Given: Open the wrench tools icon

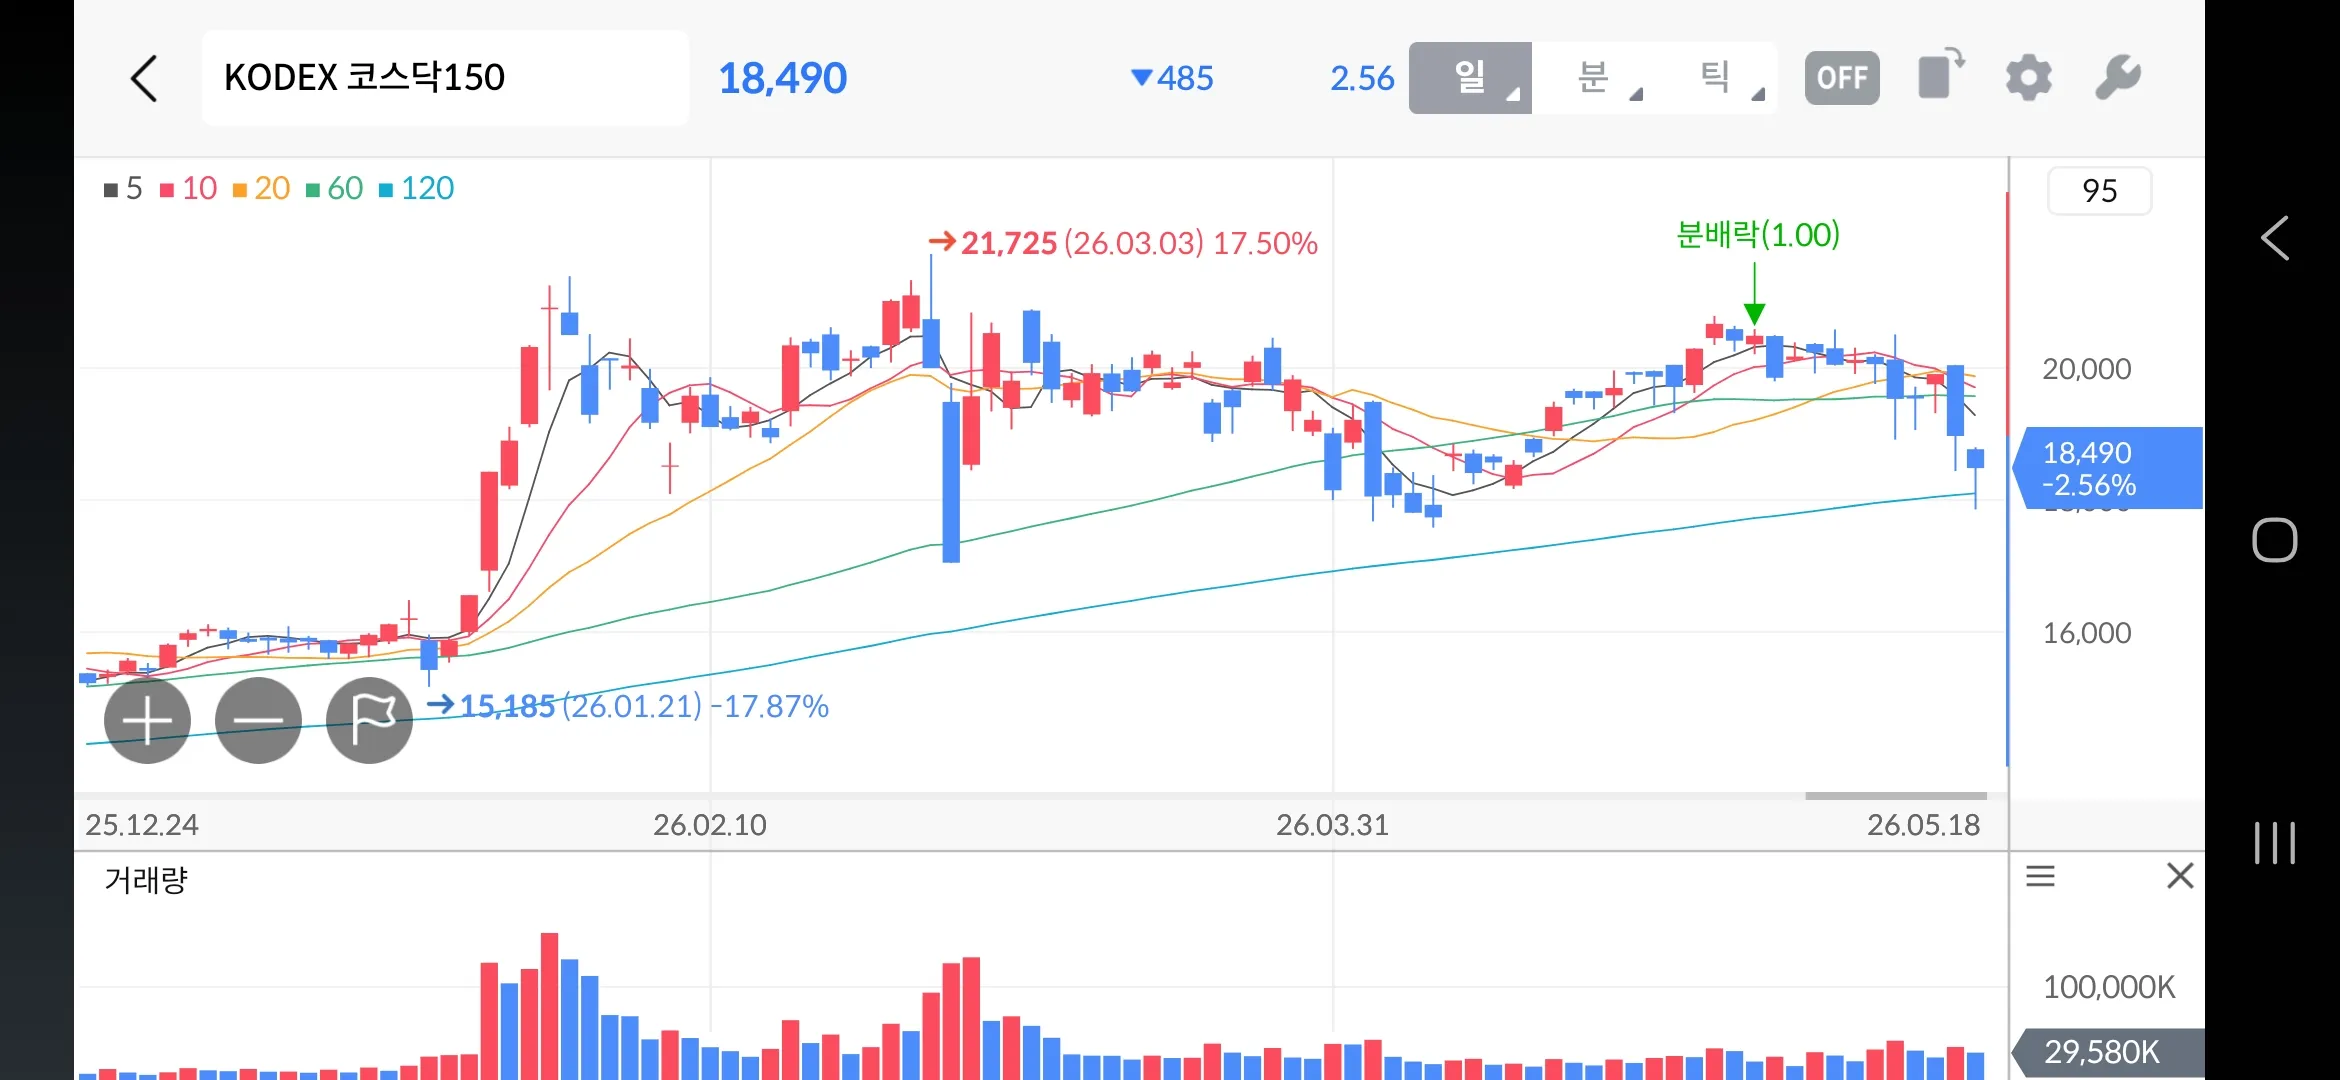Looking at the screenshot, I should 2118,78.
